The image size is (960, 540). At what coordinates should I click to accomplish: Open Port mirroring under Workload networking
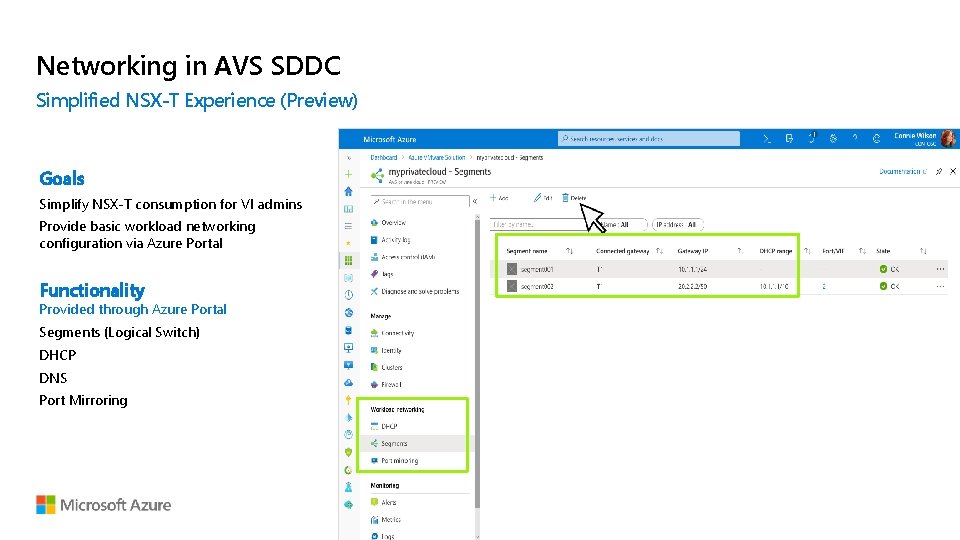(x=394, y=460)
